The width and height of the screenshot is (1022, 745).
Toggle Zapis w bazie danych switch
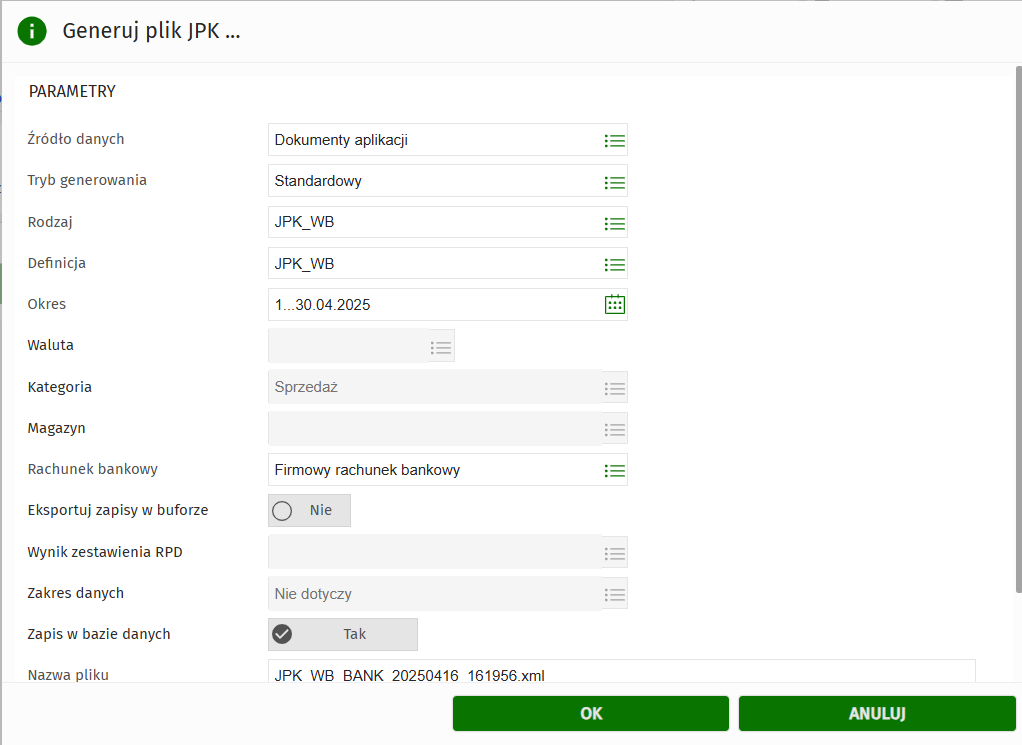pos(342,635)
